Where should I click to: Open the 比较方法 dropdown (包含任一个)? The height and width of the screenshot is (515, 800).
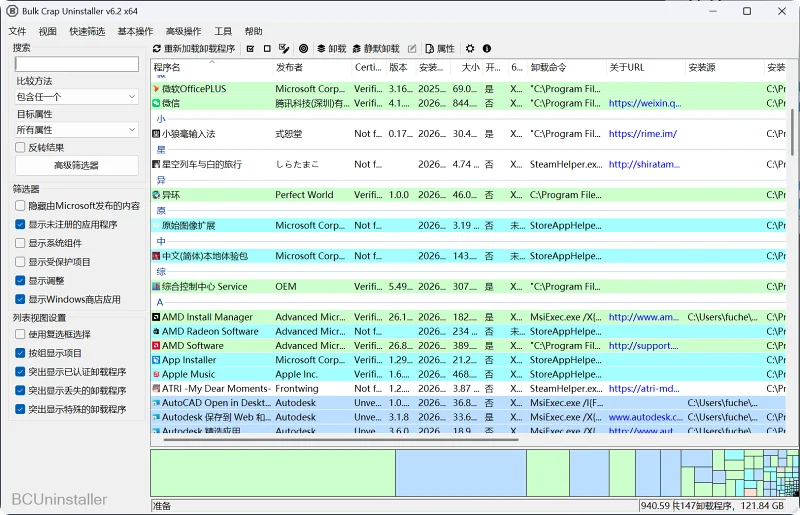[77, 97]
